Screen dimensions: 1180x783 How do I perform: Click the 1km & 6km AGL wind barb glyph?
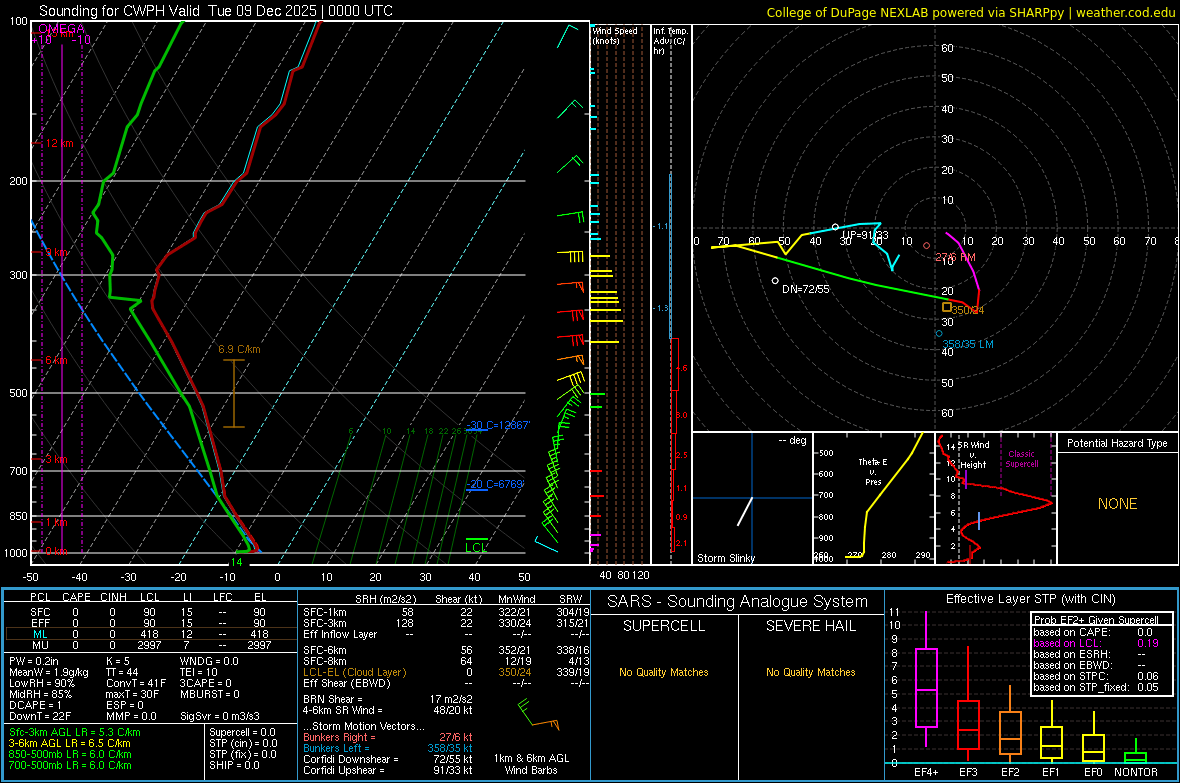tap(537, 715)
